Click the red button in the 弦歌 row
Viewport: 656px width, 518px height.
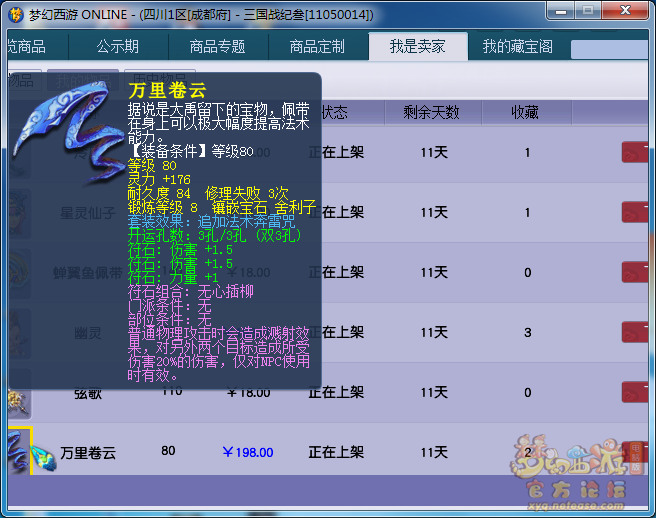pyautogui.click(x=635, y=392)
